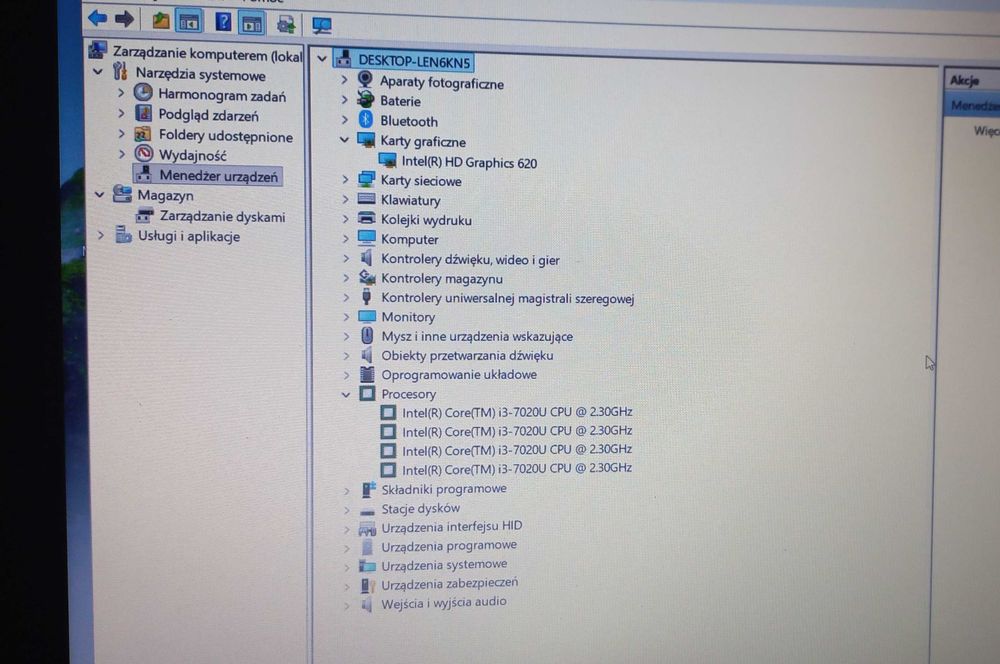Click the printer toolbar icon
Image resolution: width=1000 pixels, height=664 pixels.
[286, 25]
